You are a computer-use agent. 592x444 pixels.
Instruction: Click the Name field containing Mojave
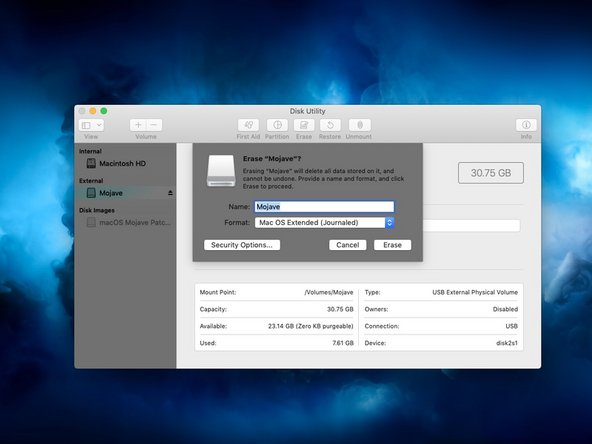(324, 207)
